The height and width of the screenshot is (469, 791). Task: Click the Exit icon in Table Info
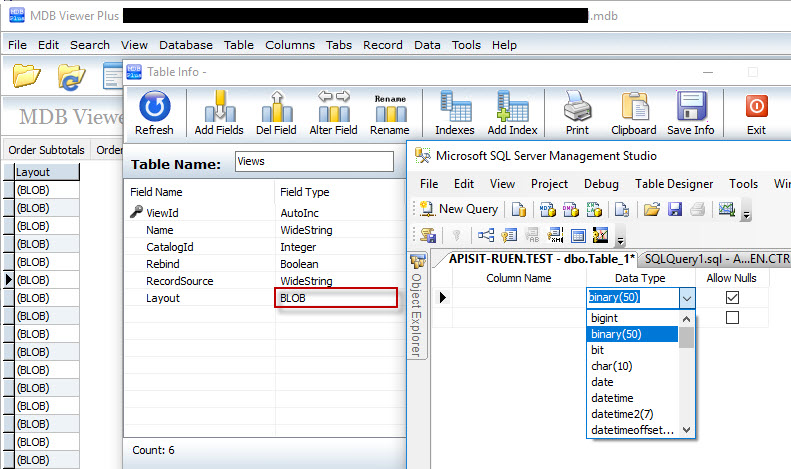click(x=756, y=107)
